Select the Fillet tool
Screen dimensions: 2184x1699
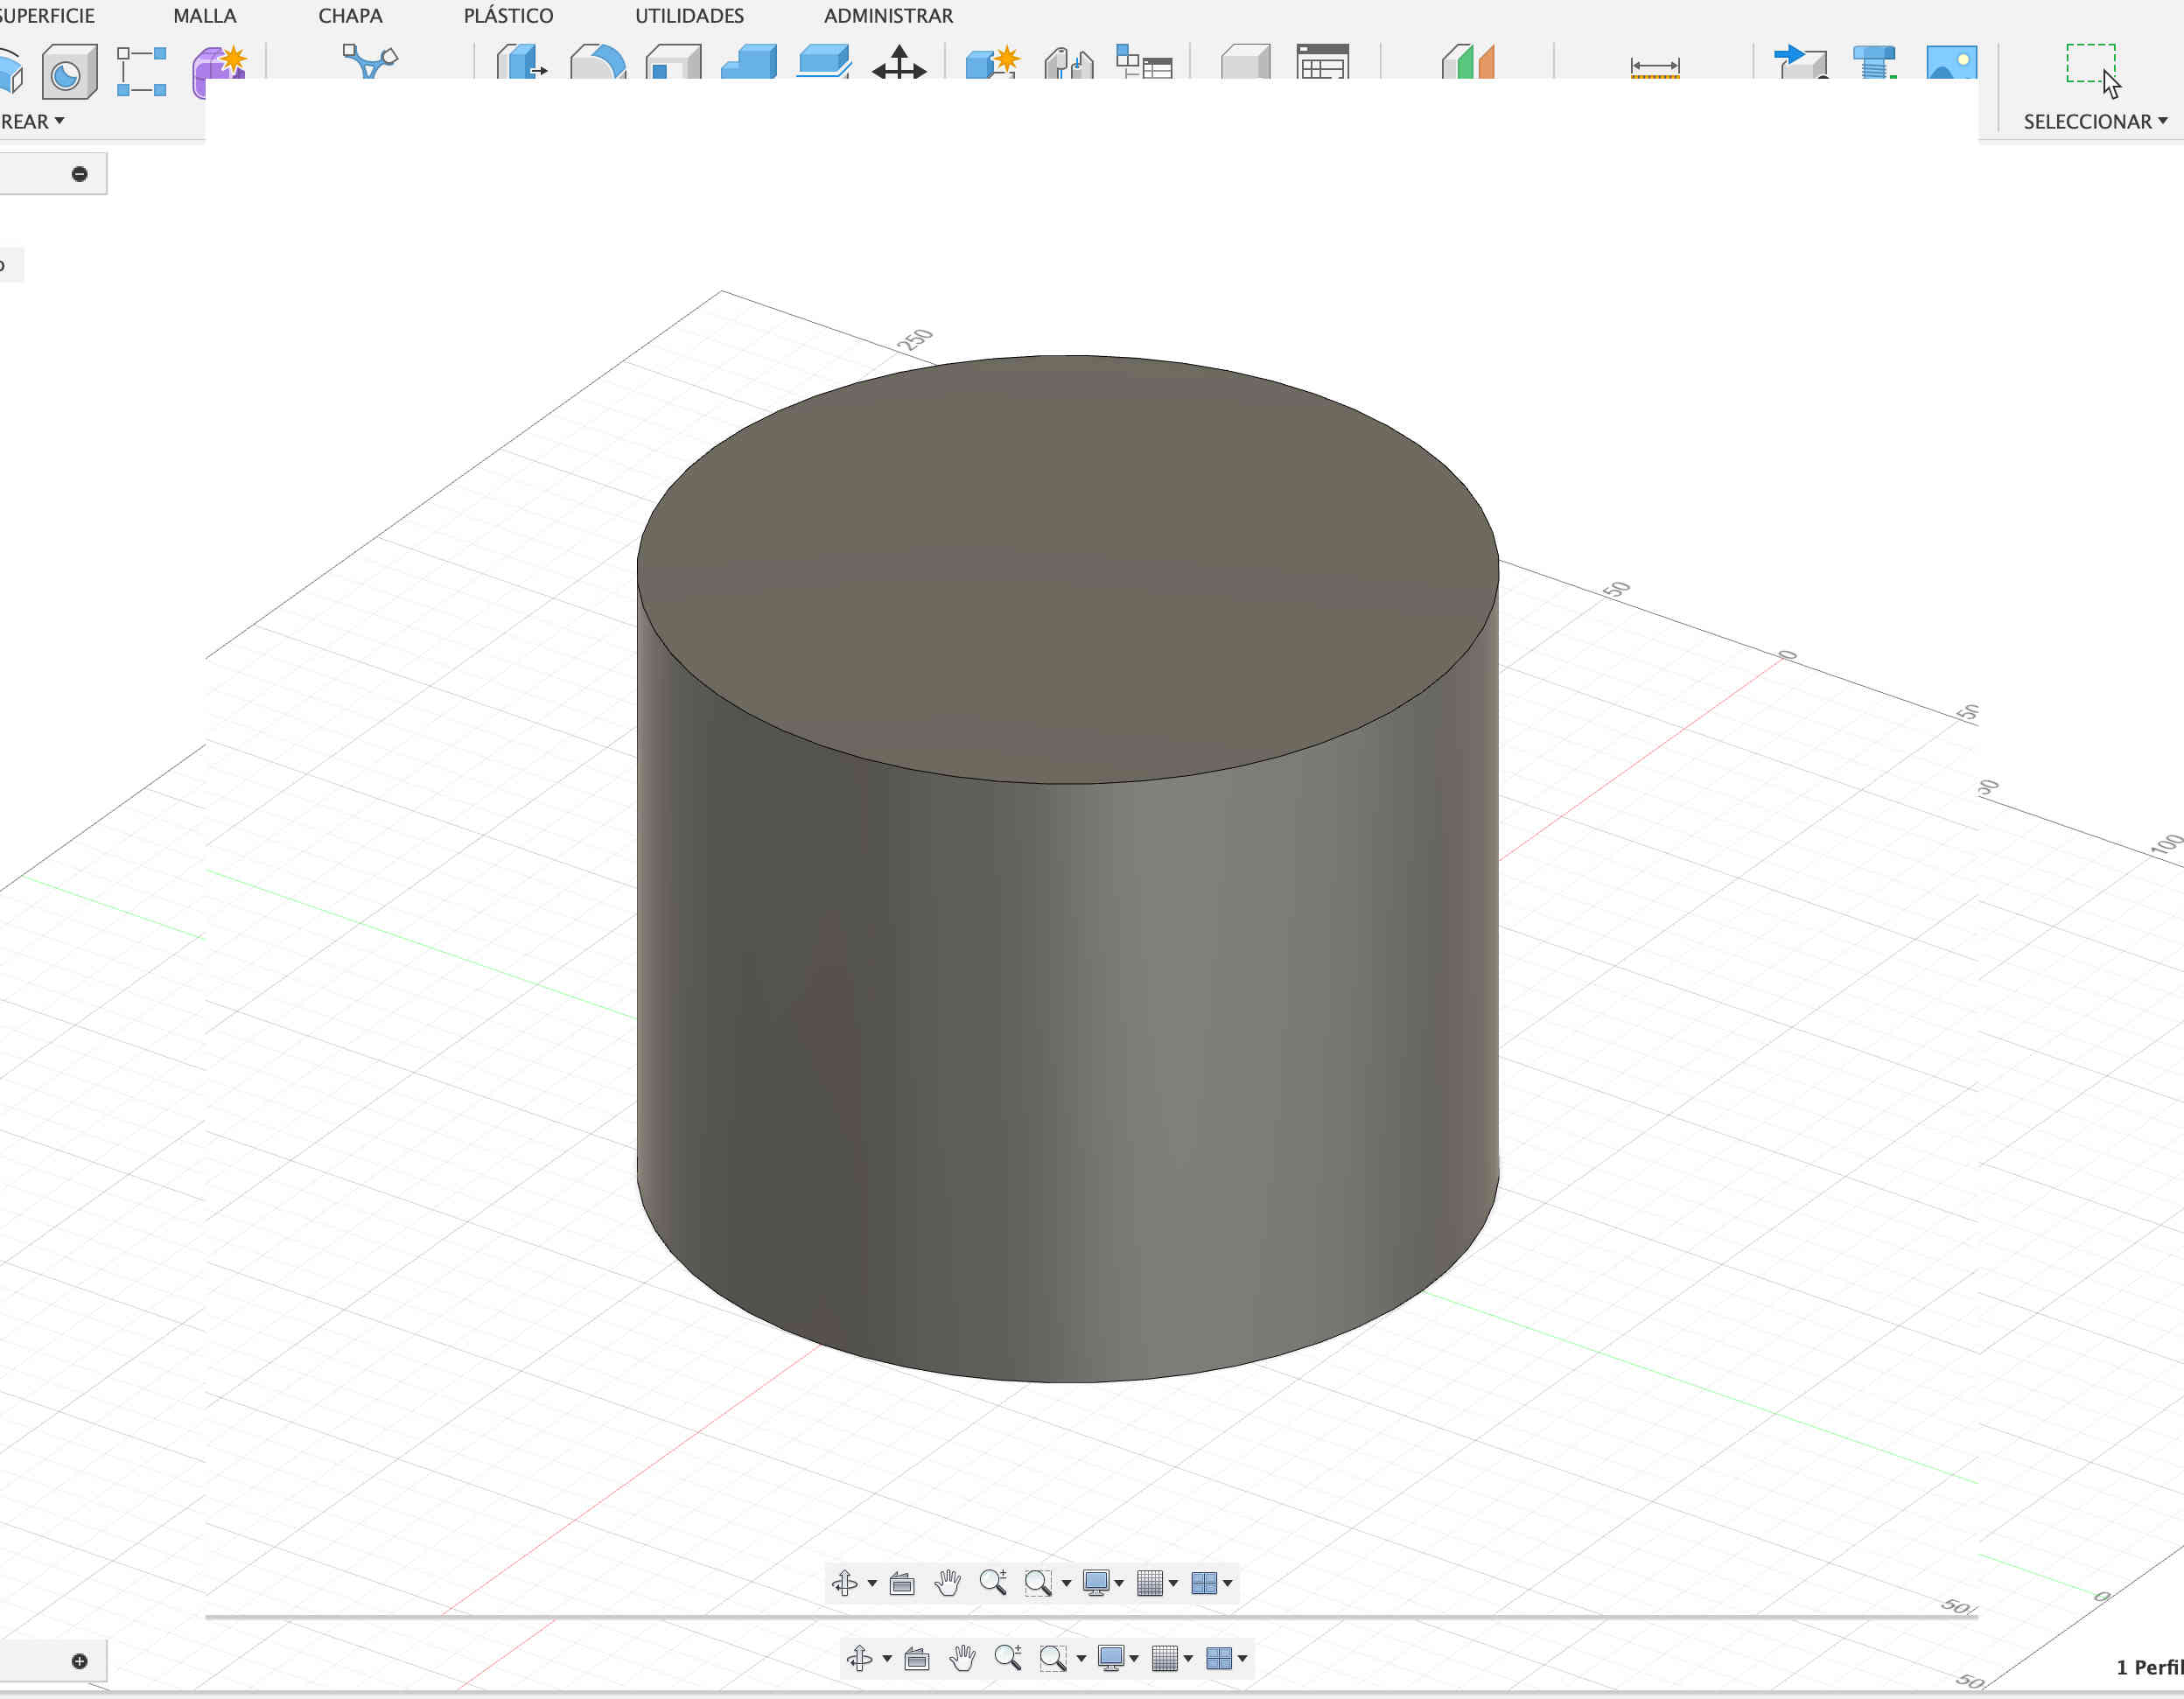pos(598,61)
